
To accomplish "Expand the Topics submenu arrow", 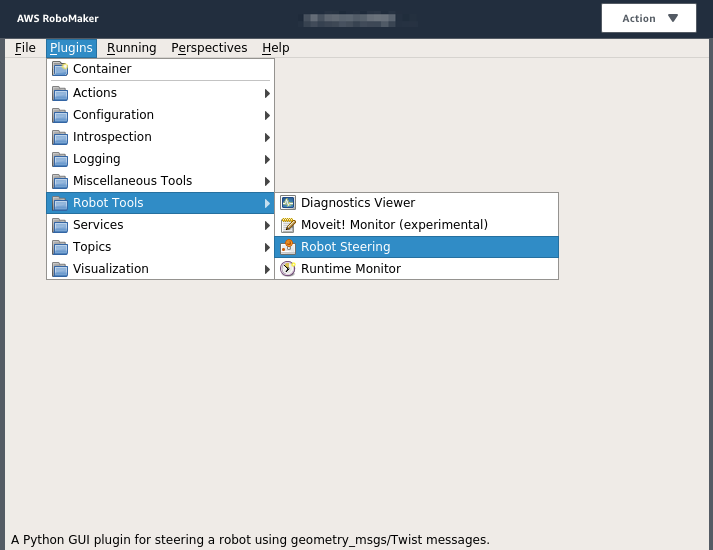I will (x=267, y=247).
